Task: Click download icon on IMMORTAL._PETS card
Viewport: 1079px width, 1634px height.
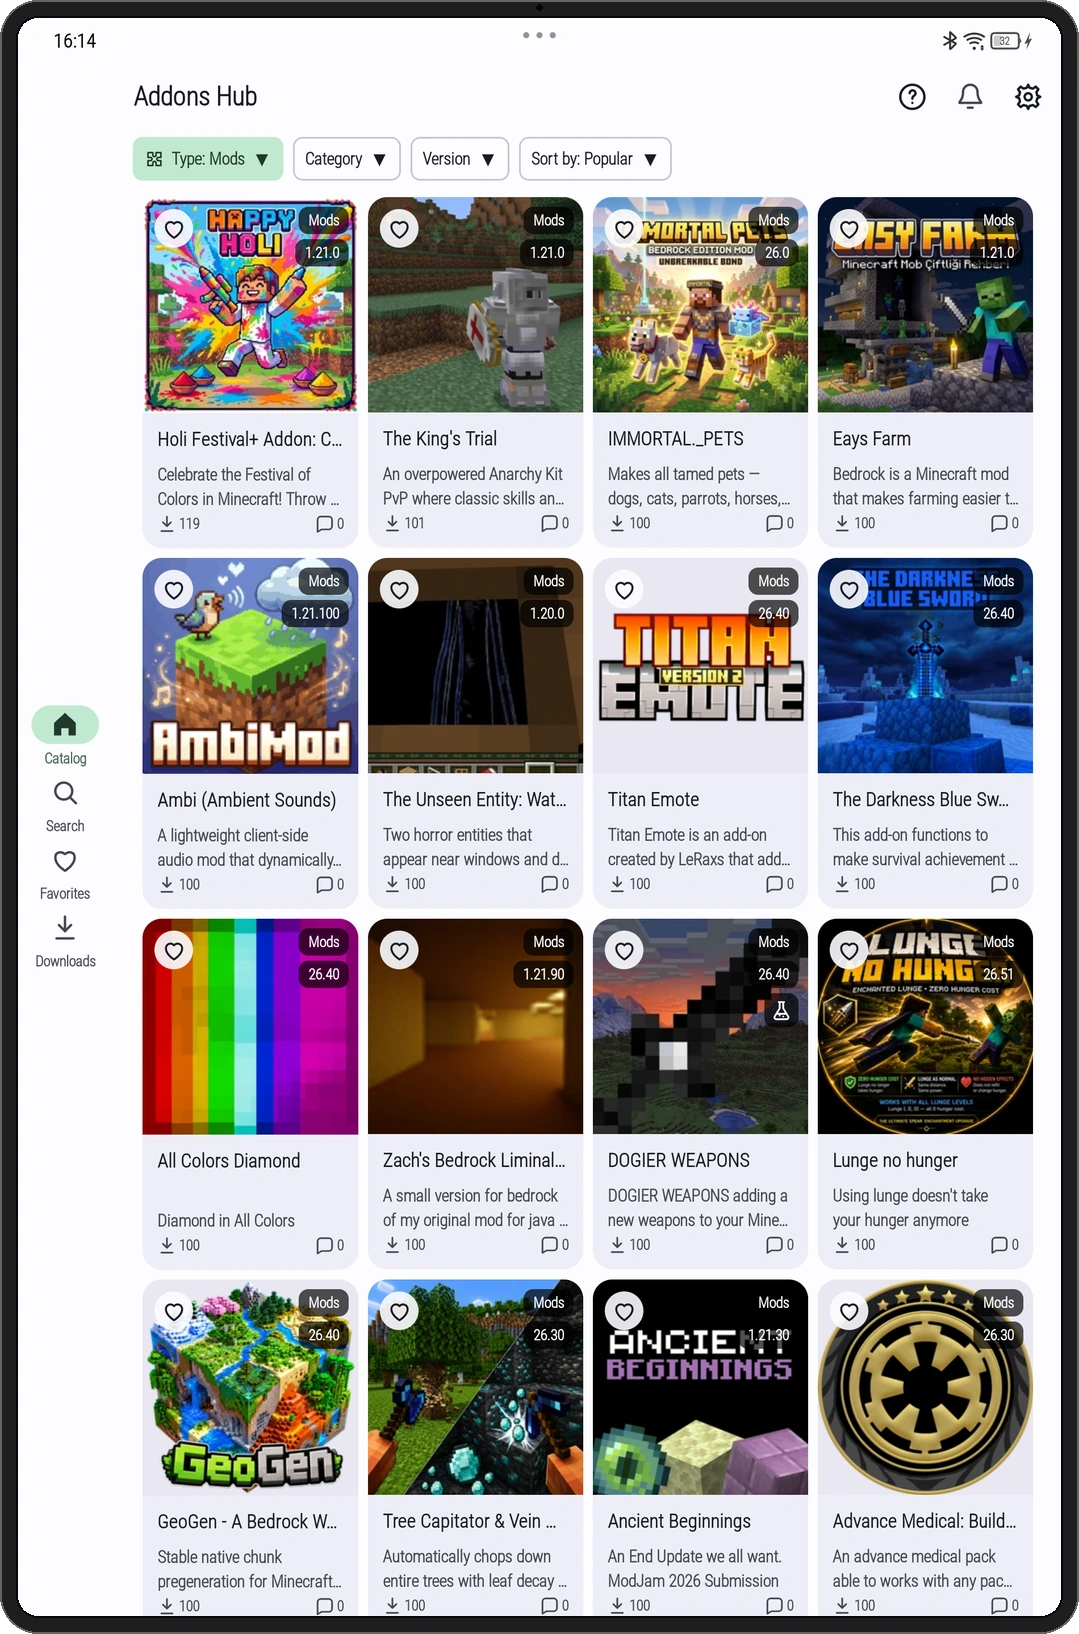Action: click(617, 523)
